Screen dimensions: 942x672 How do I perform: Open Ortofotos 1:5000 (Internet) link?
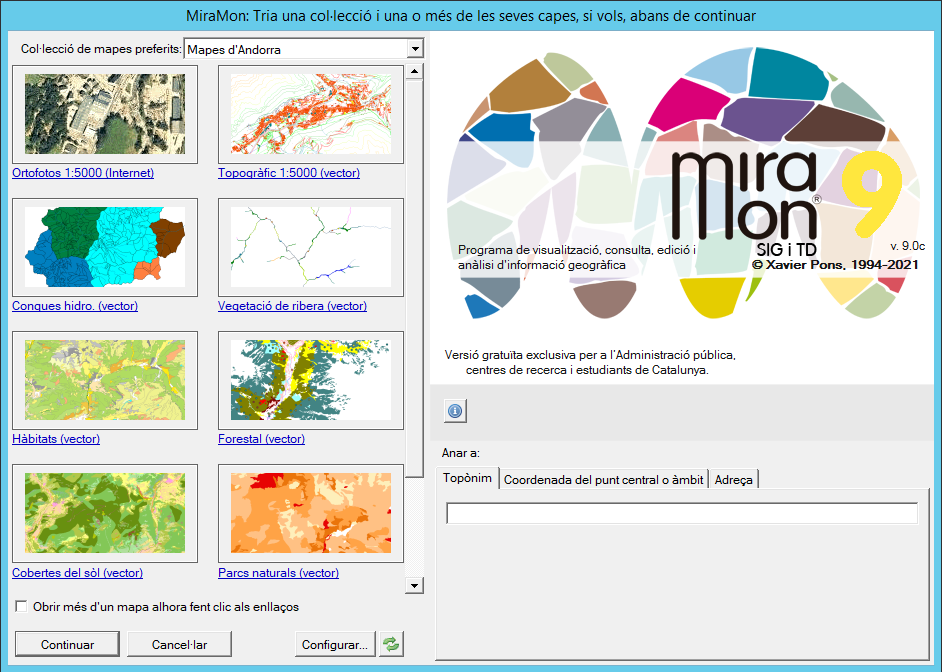click(x=83, y=173)
